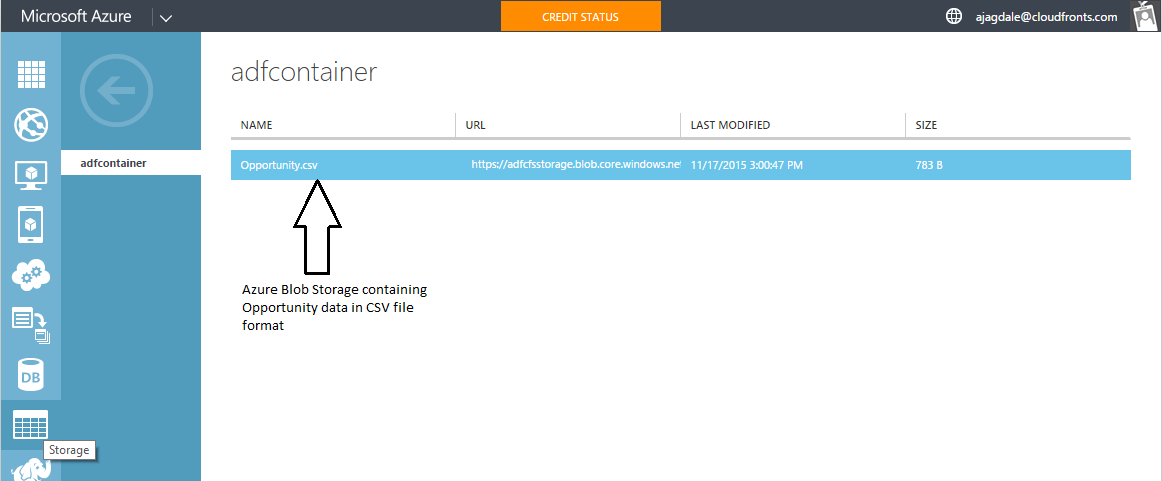Click the CREDIT STATUS button
Screen dimensions: 1162x481
[x=581, y=16]
